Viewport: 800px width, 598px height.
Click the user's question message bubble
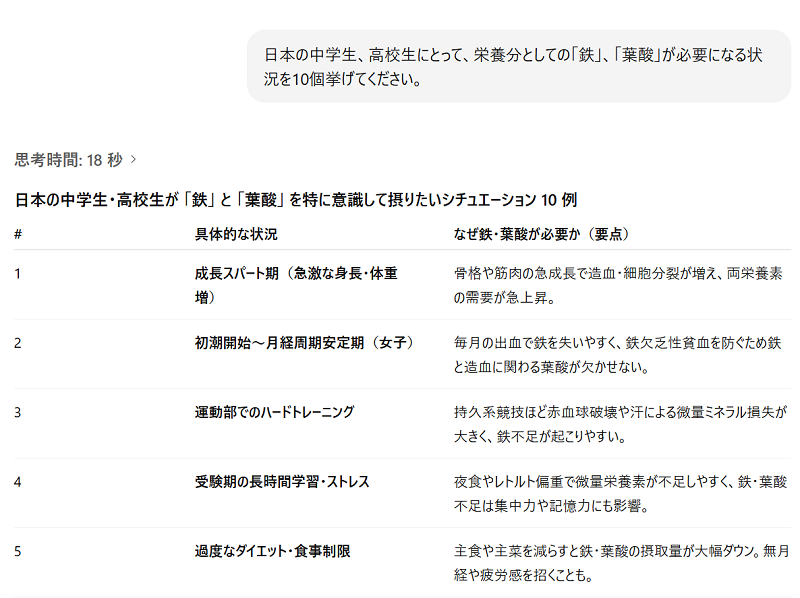[518, 66]
